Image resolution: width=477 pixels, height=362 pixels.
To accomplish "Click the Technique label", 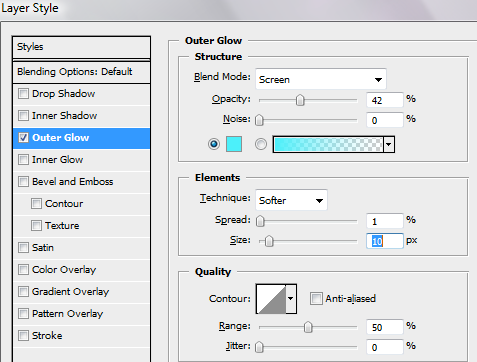I will point(225,198).
